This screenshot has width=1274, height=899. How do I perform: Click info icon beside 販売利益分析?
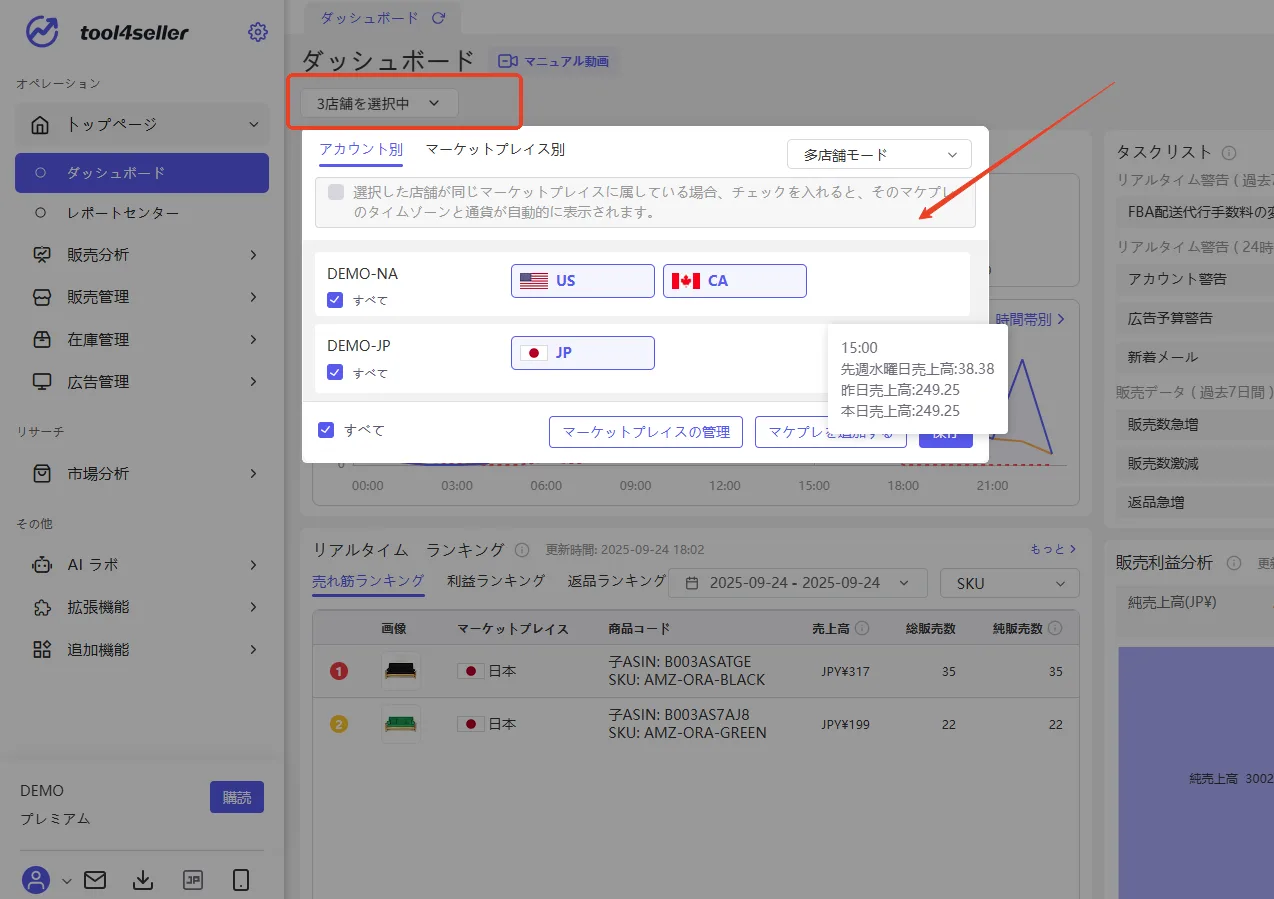point(1234,563)
